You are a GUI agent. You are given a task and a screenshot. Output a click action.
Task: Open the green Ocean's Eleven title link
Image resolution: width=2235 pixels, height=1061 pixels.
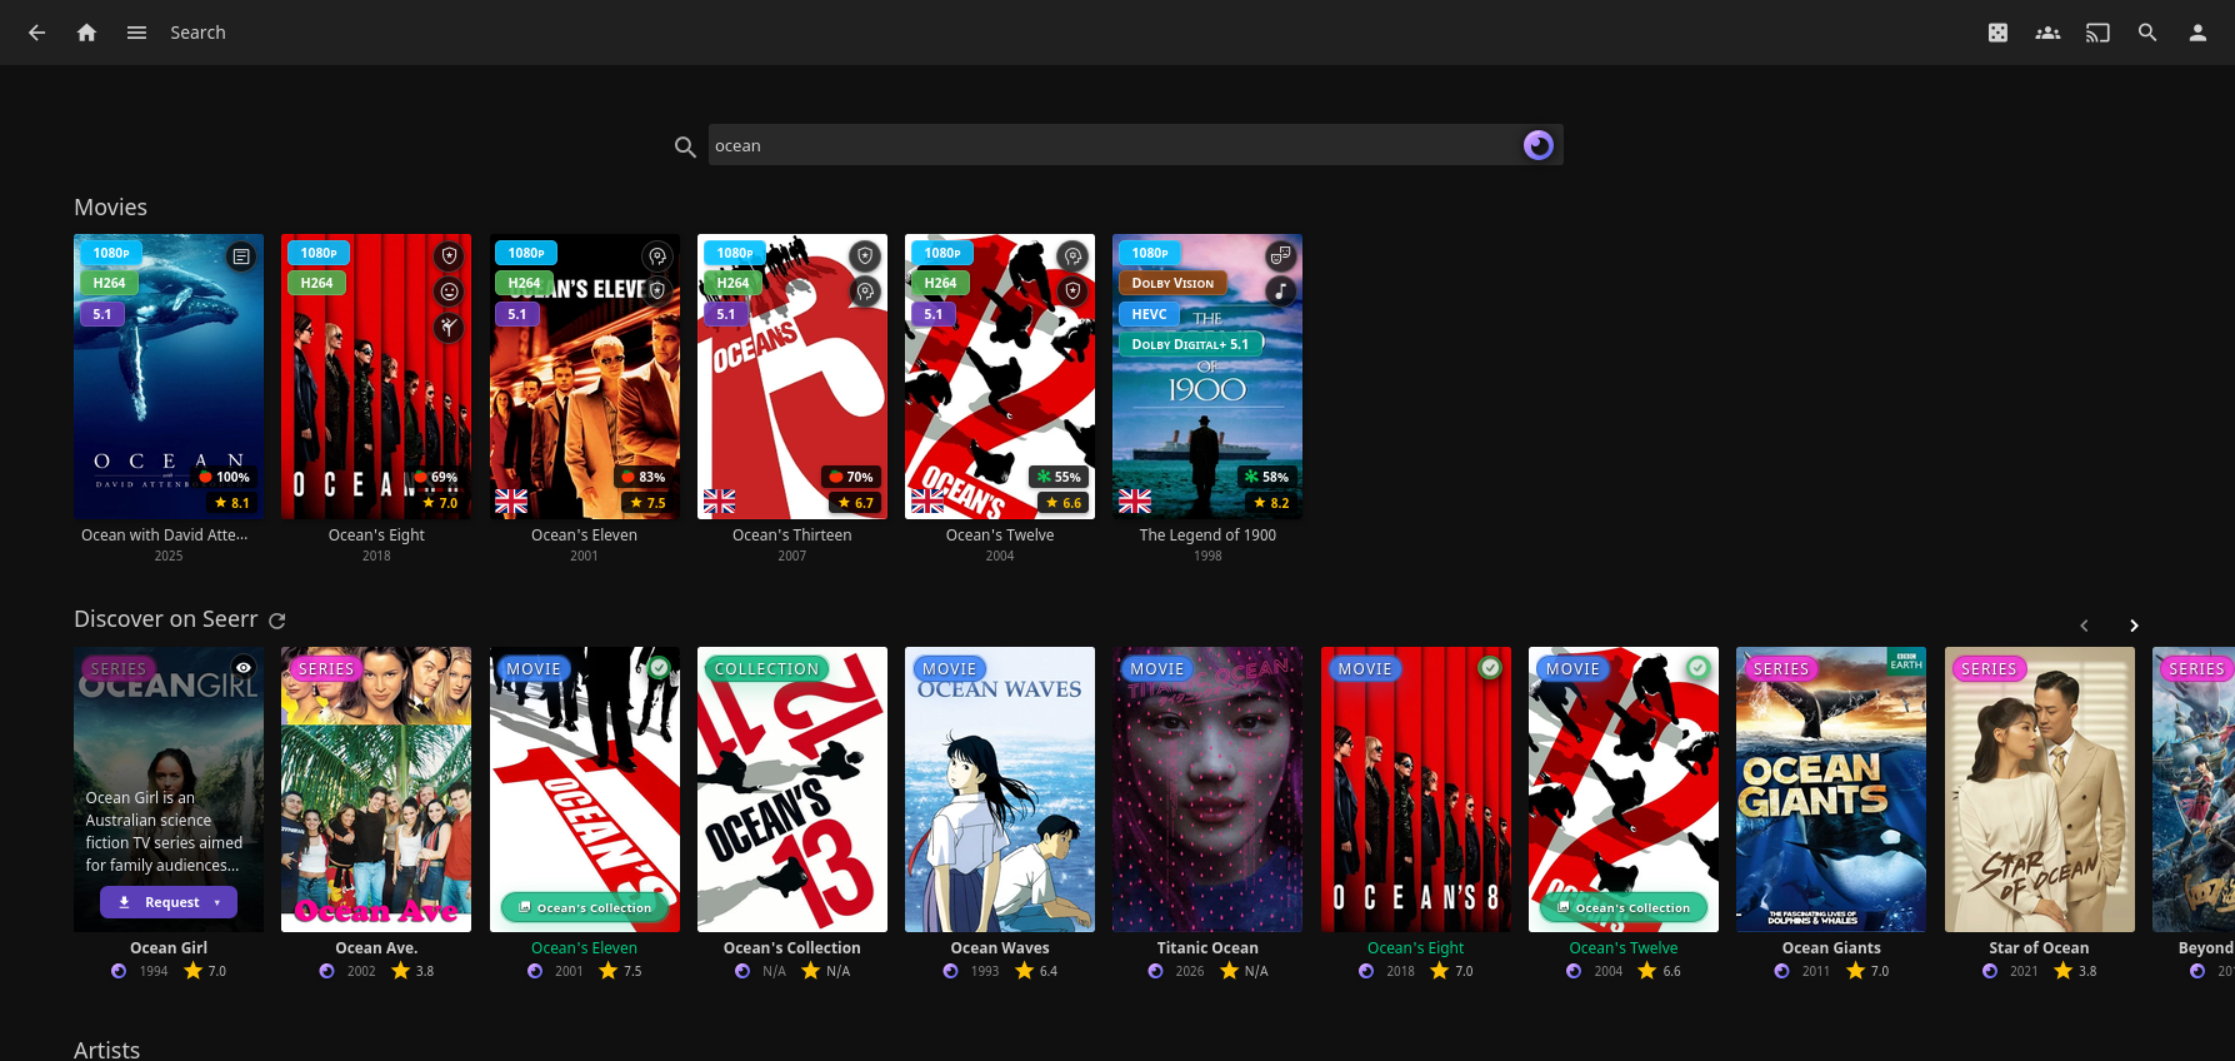tap(584, 947)
